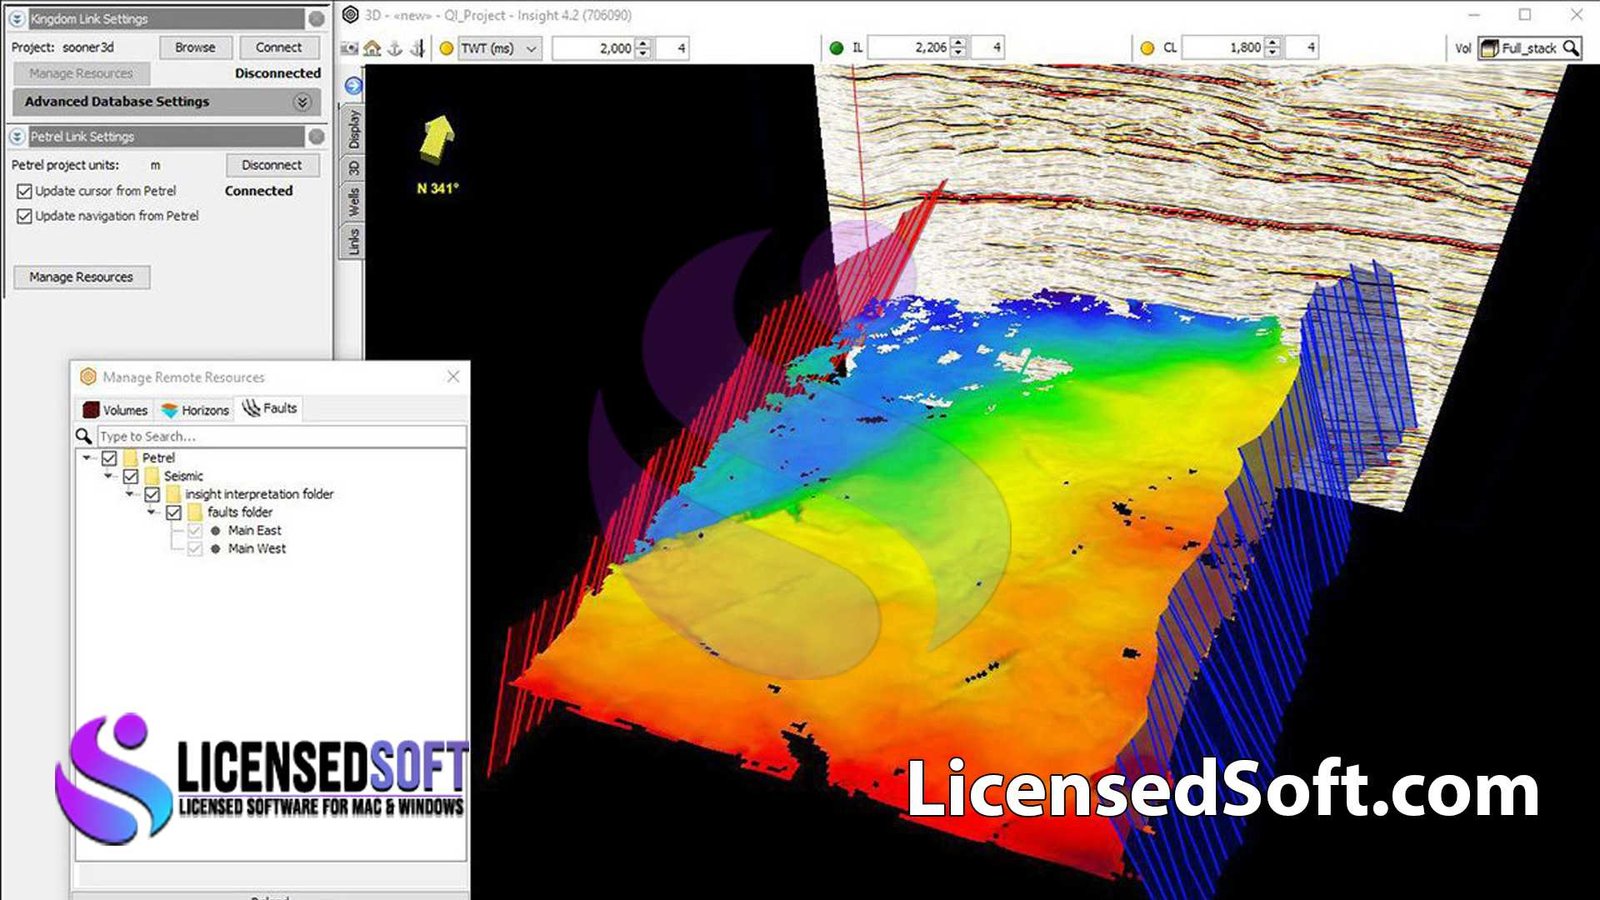1600x900 pixels.
Task: Click the insight interpretation folder icon
Action: tap(173, 494)
